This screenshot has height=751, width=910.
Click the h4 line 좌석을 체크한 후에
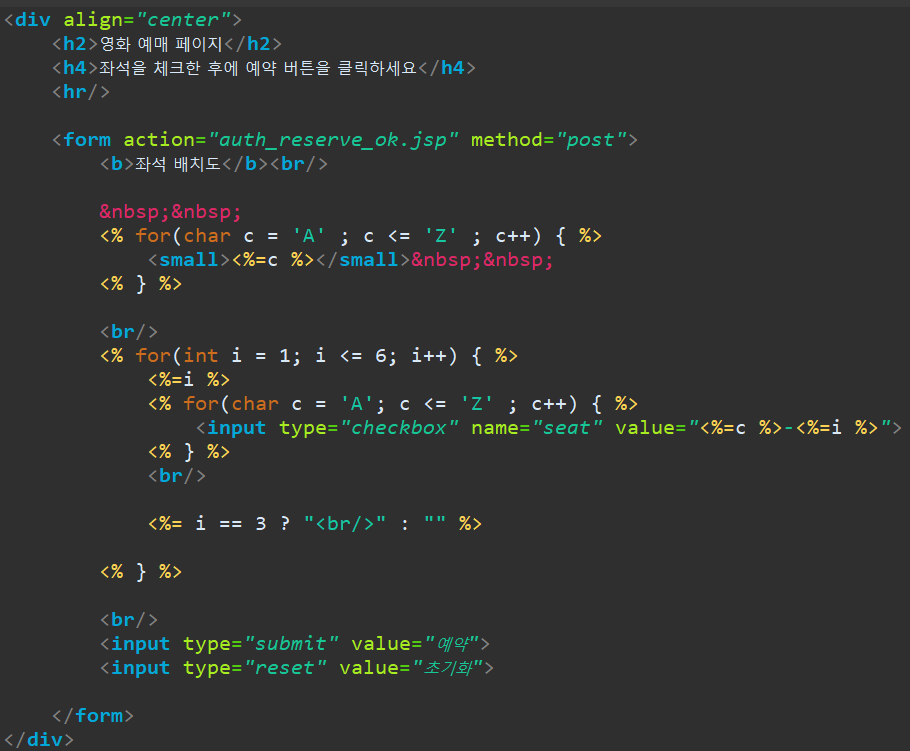[263, 68]
